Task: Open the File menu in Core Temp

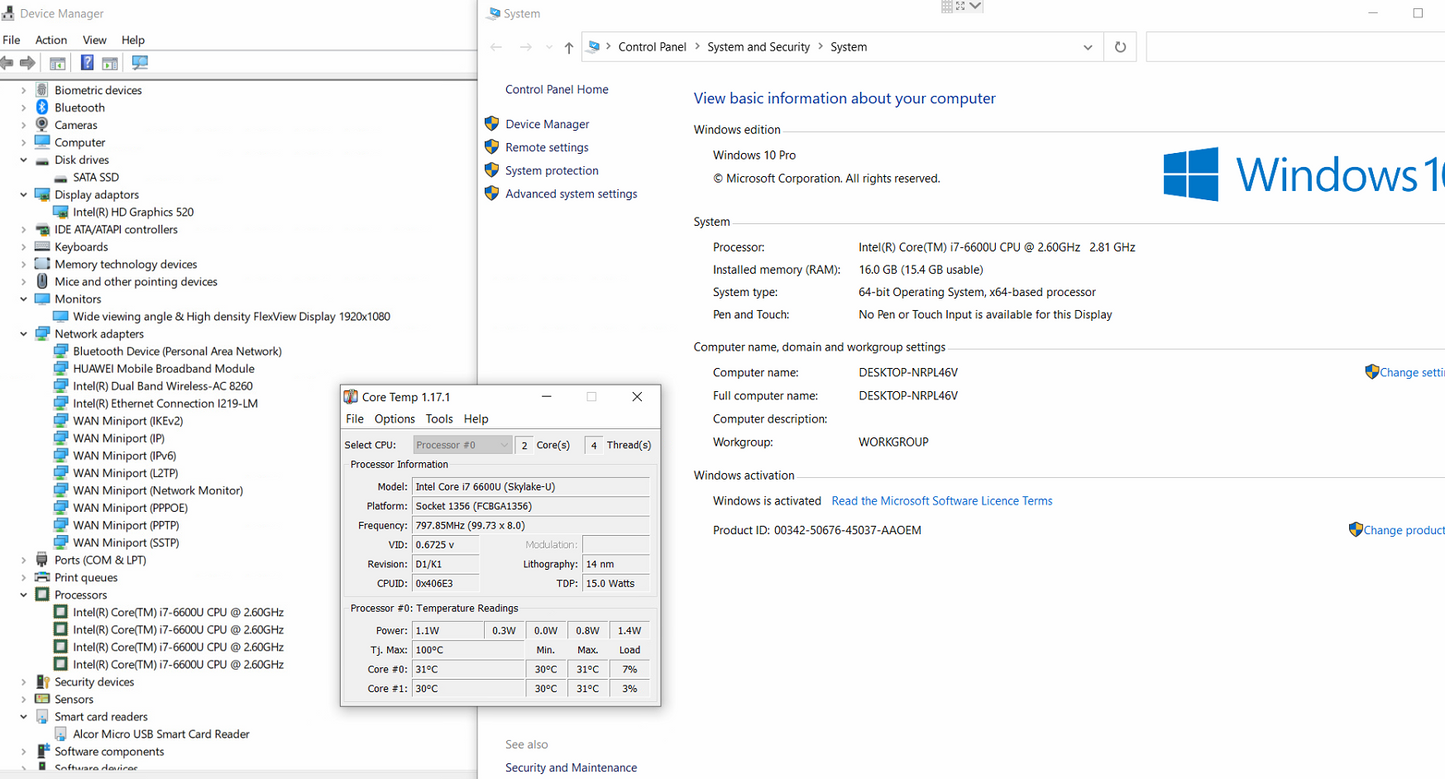Action: click(355, 419)
